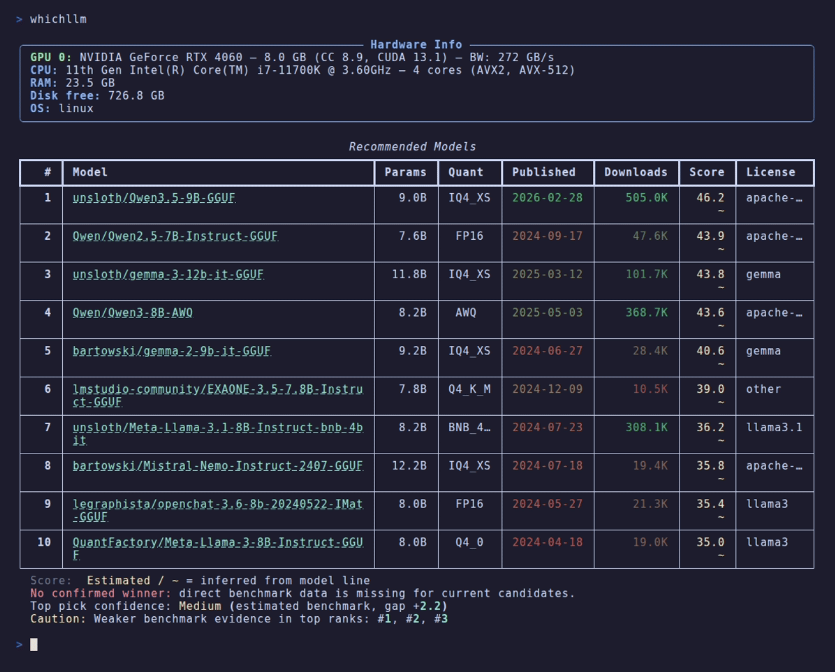Open the bartowski/gemma-2-9b-it-GGUF link

coord(171,351)
